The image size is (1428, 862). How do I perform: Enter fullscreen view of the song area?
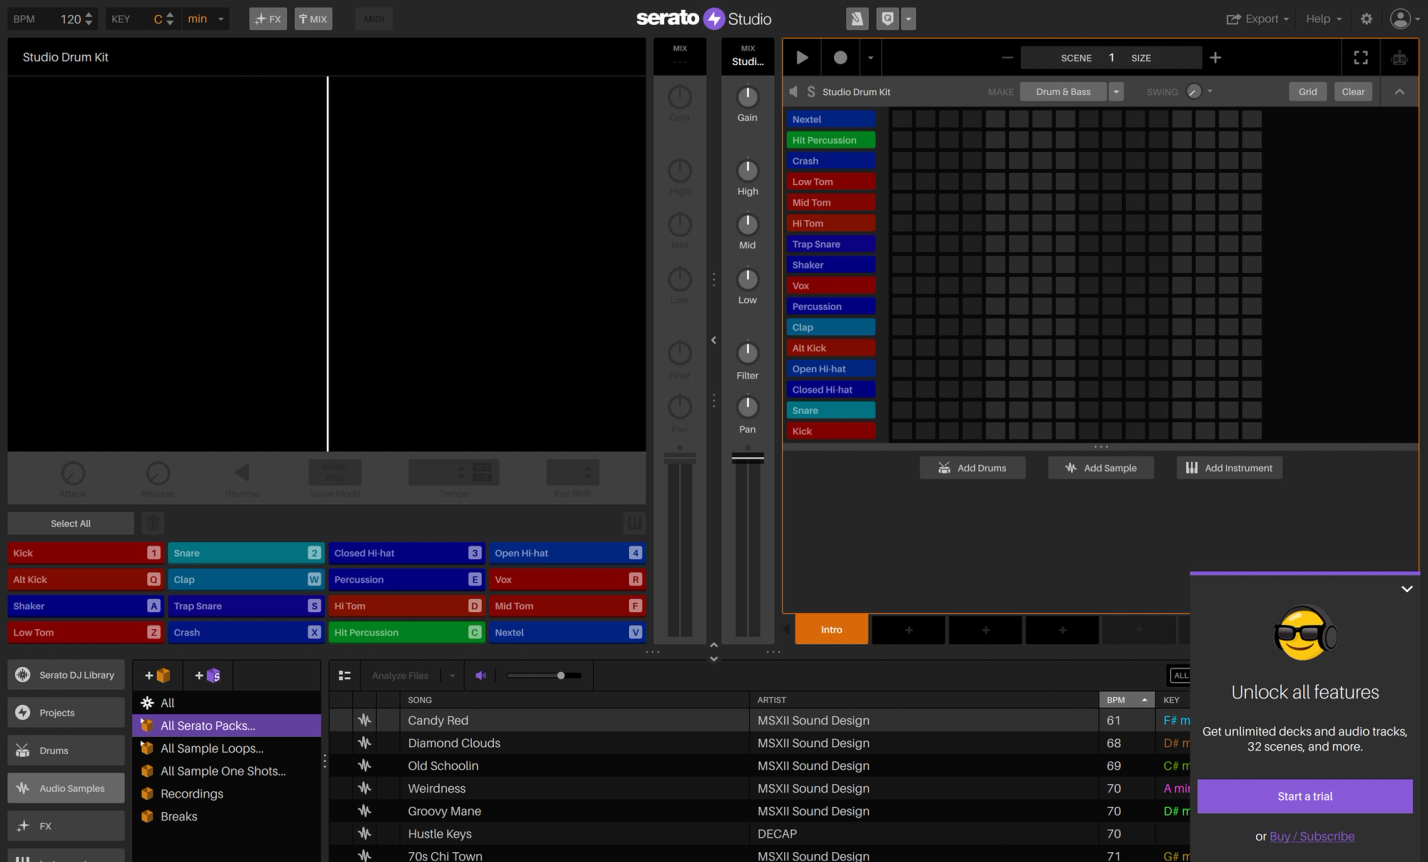(x=1360, y=57)
